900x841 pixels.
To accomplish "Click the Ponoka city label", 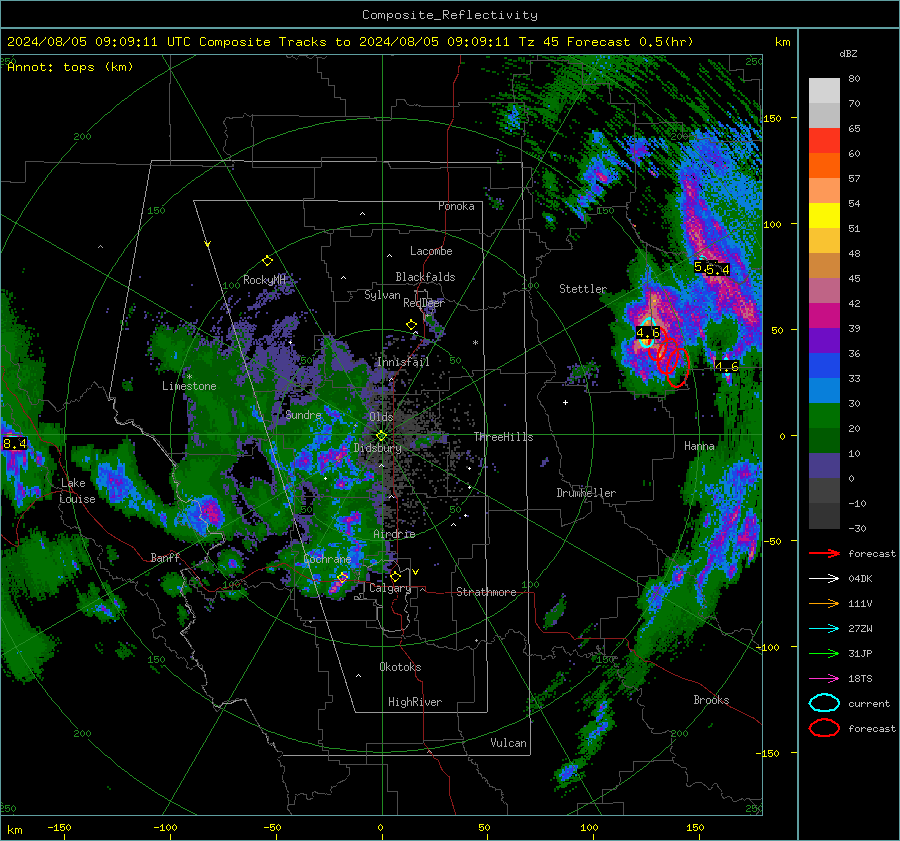I will click(x=456, y=206).
